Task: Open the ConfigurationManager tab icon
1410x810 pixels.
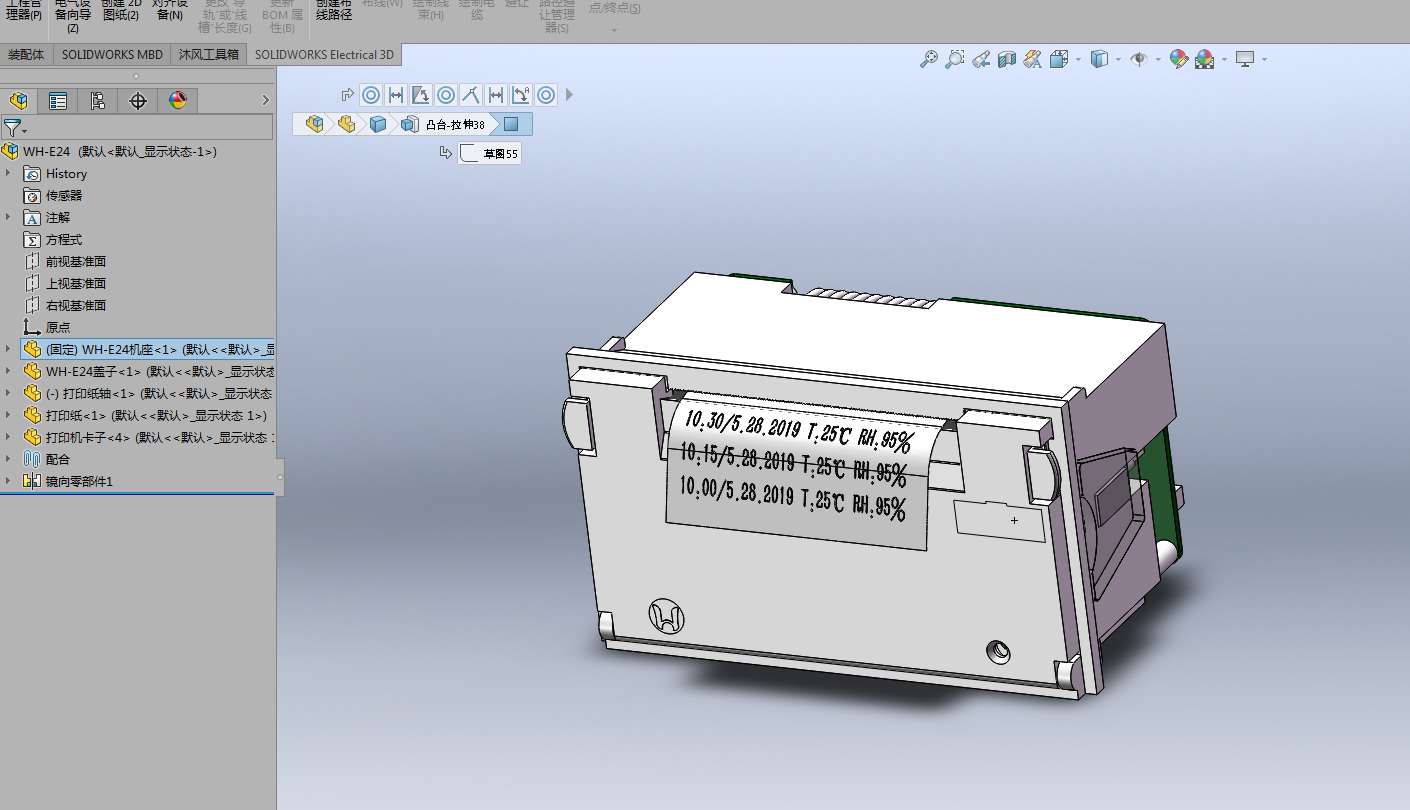Action: (x=98, y=100)
